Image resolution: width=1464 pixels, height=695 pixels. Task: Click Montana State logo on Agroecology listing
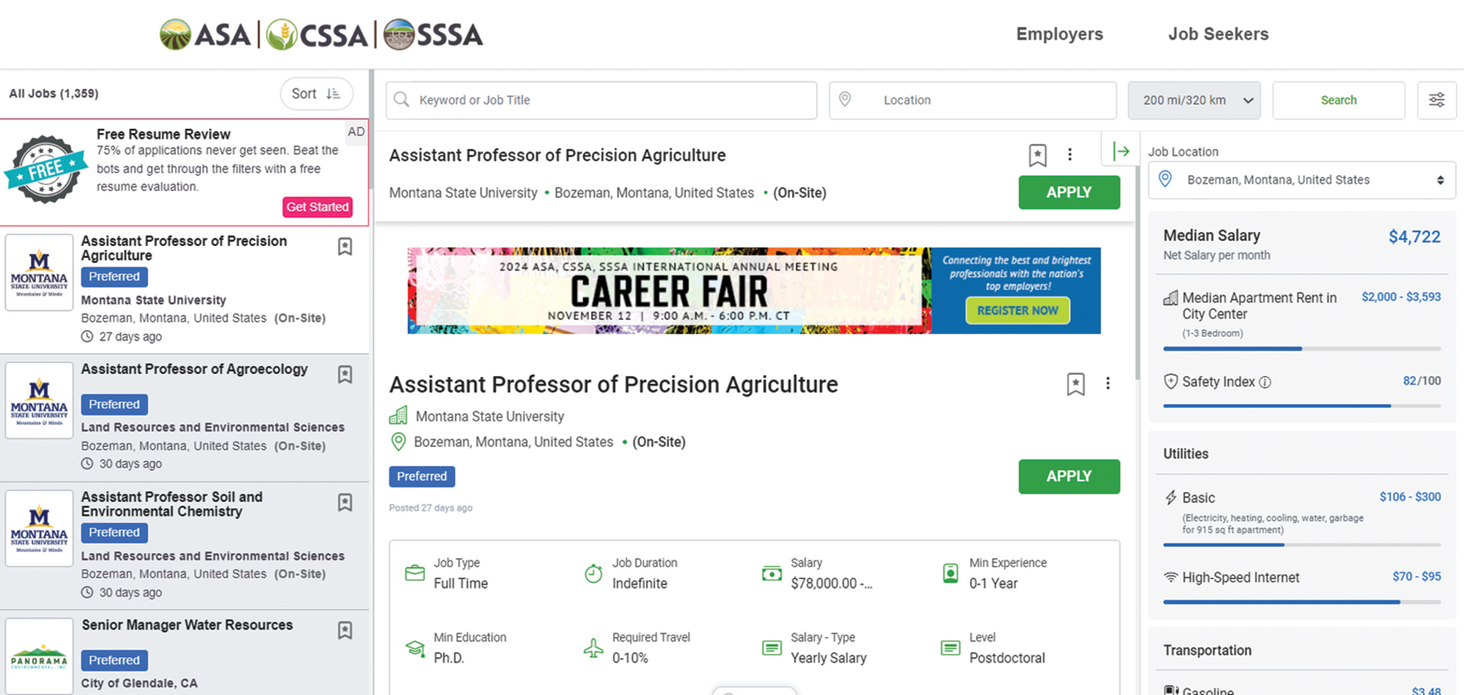point(39,400)
